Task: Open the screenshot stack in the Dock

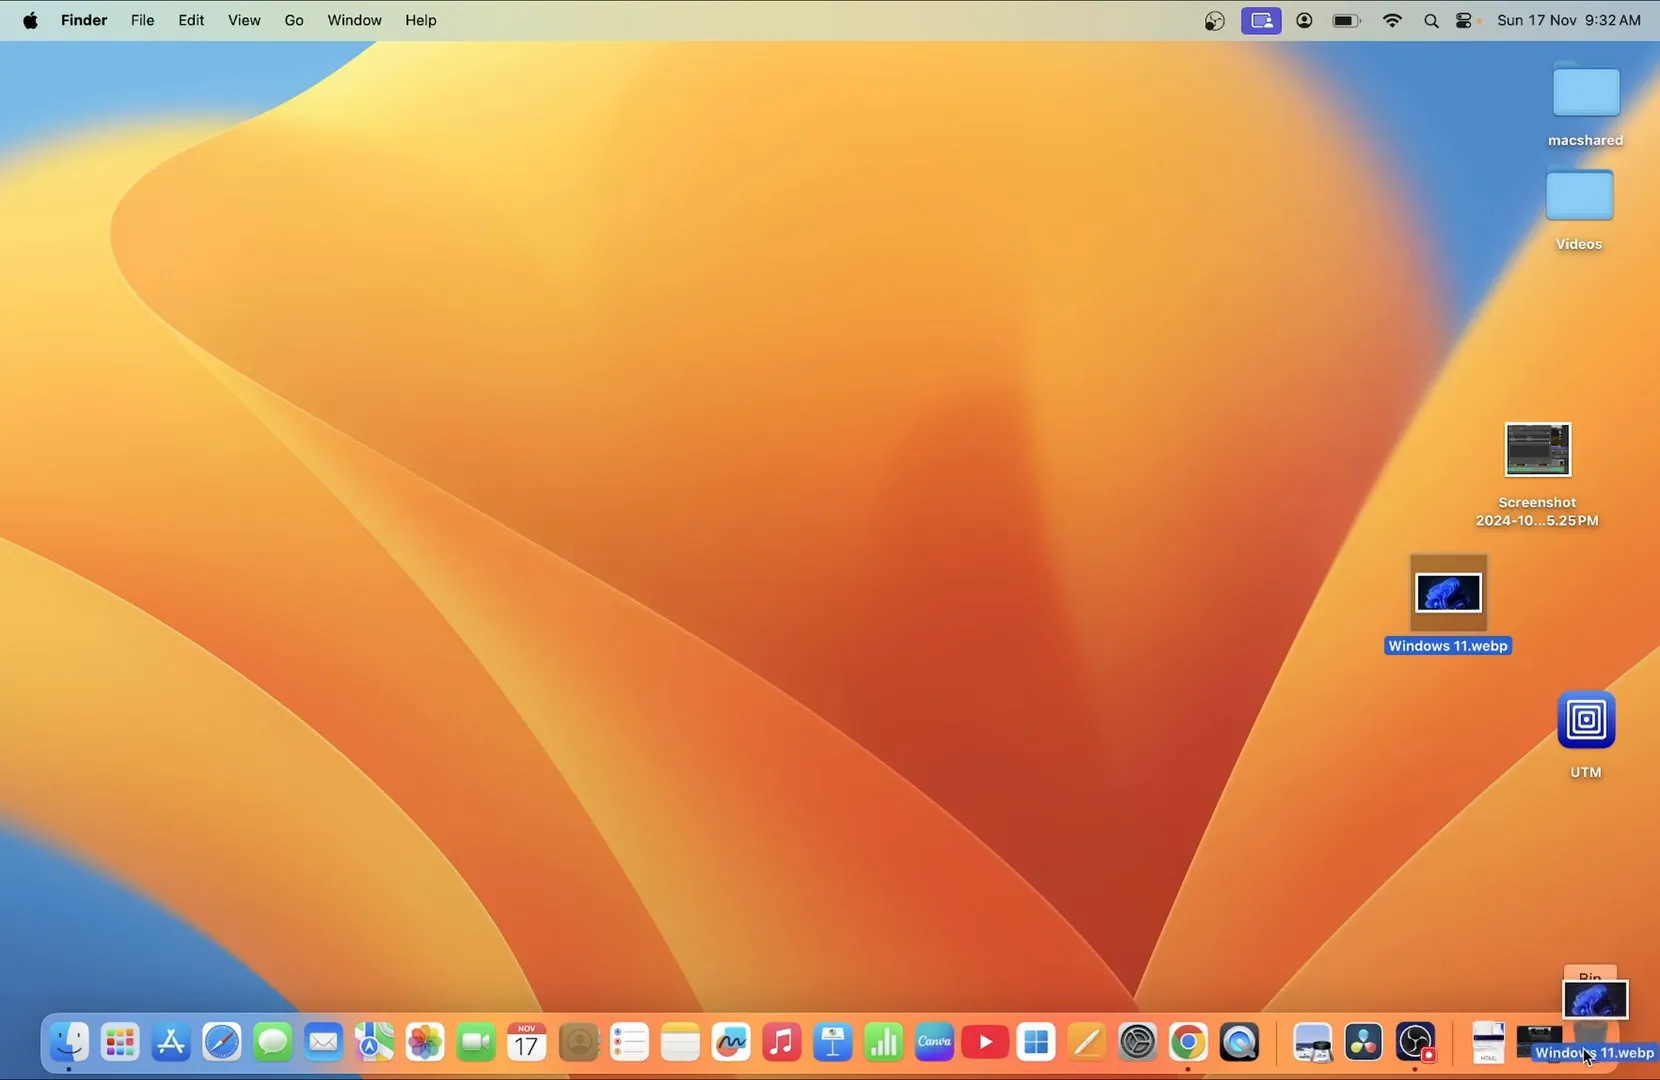Action: click(1539, 1043)
